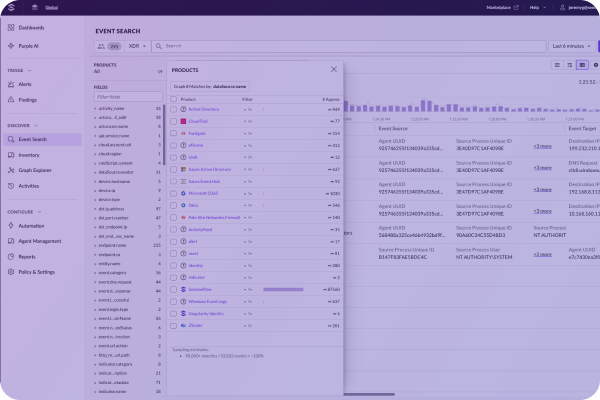Select the SentinelOne checkbox
600x400 pixels.
(x=172, y=288)
